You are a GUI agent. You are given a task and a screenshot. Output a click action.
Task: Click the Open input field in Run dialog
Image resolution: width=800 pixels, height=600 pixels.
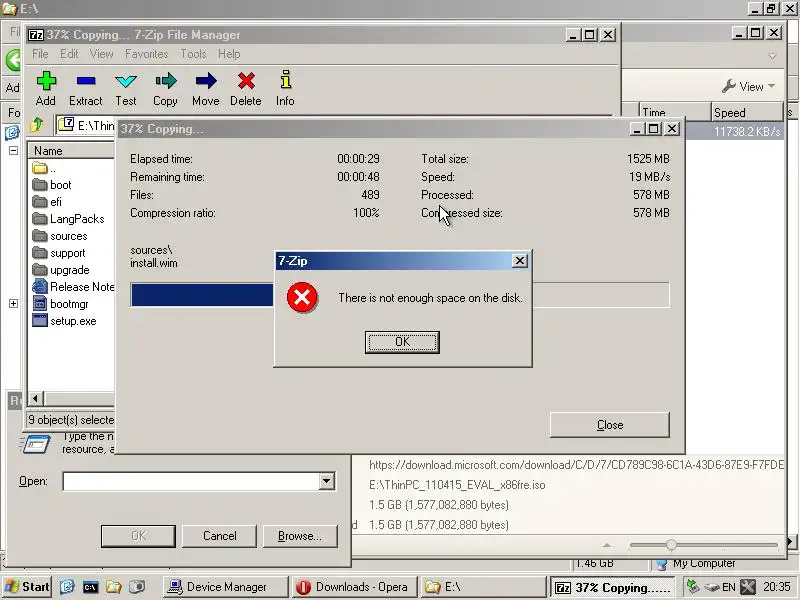[x=192, y=481]
